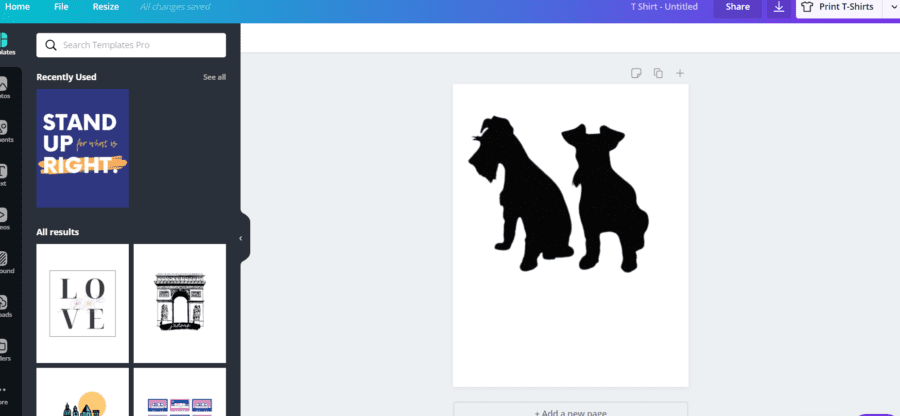Click the add notes icon above page
The height and width of the screenshot is (416, 900).
[x=636, y=73]
